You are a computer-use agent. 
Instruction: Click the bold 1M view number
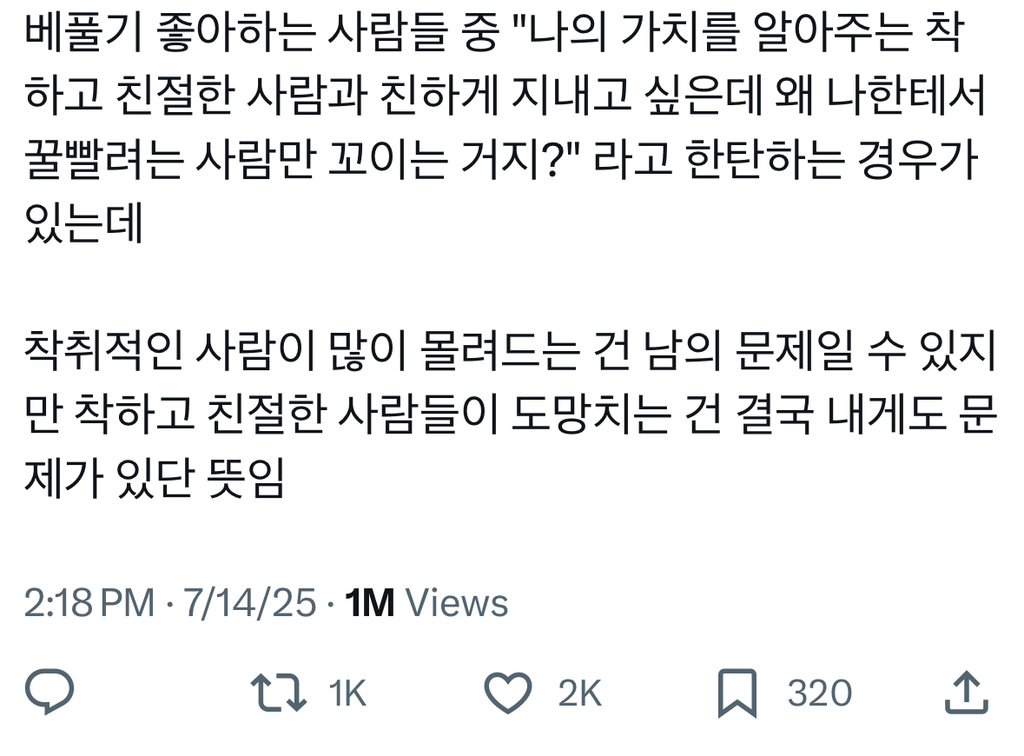click(370, 603)
